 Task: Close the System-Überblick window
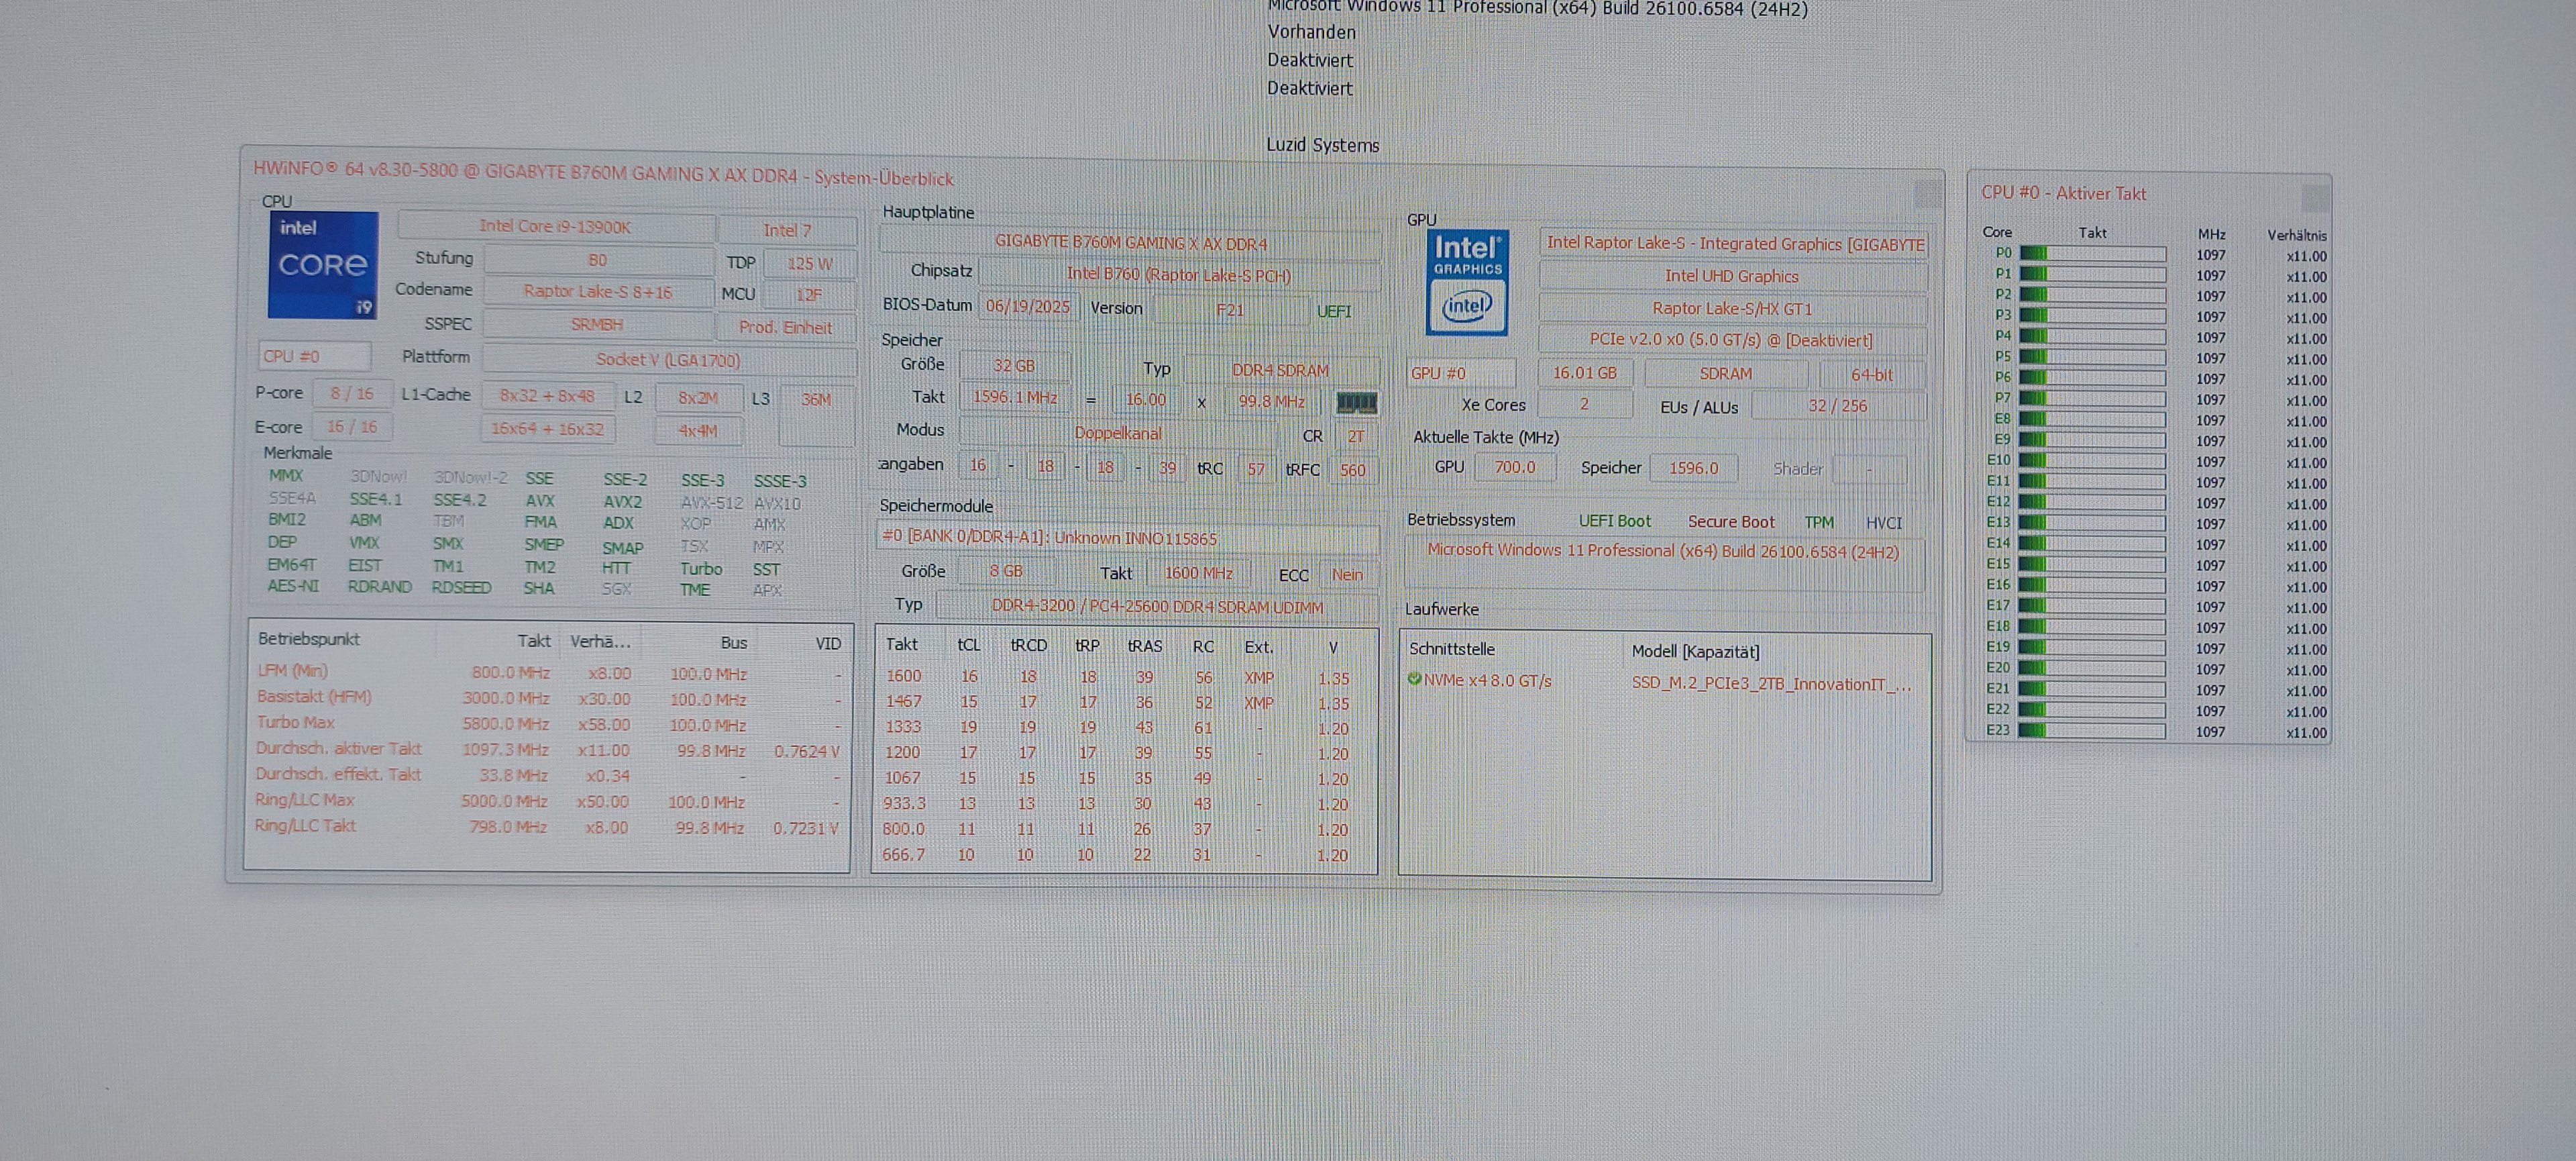click(x=1927, y=192)
